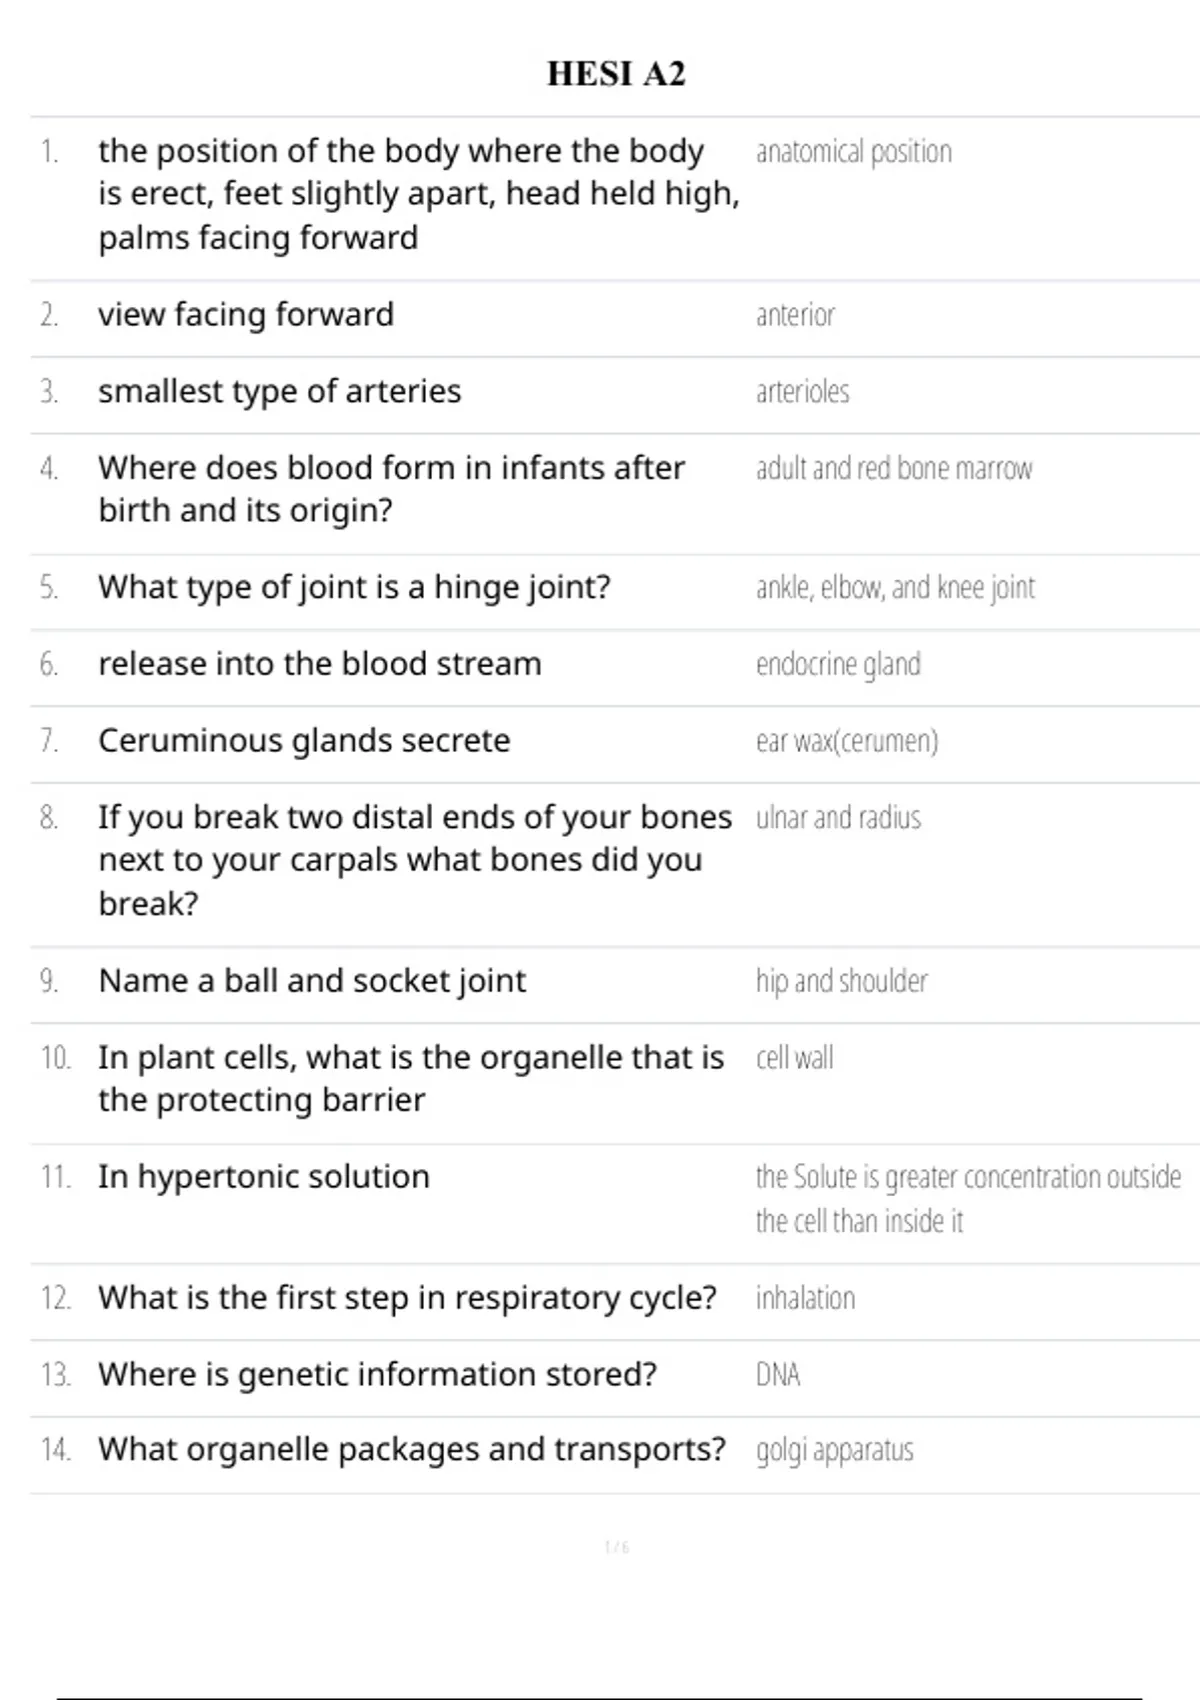
Task: Select the 'arterioles' answer
Action: 802,392
